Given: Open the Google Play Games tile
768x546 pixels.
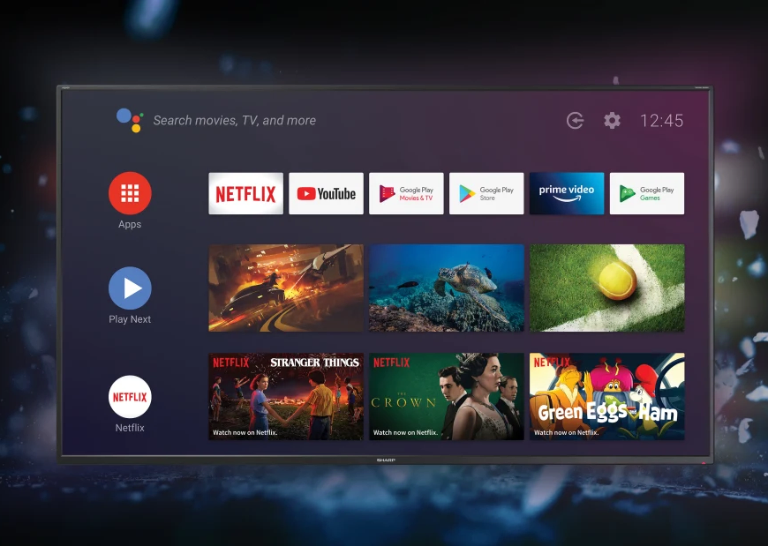Looking at the screenshot, I should click(x=647, y=193).
